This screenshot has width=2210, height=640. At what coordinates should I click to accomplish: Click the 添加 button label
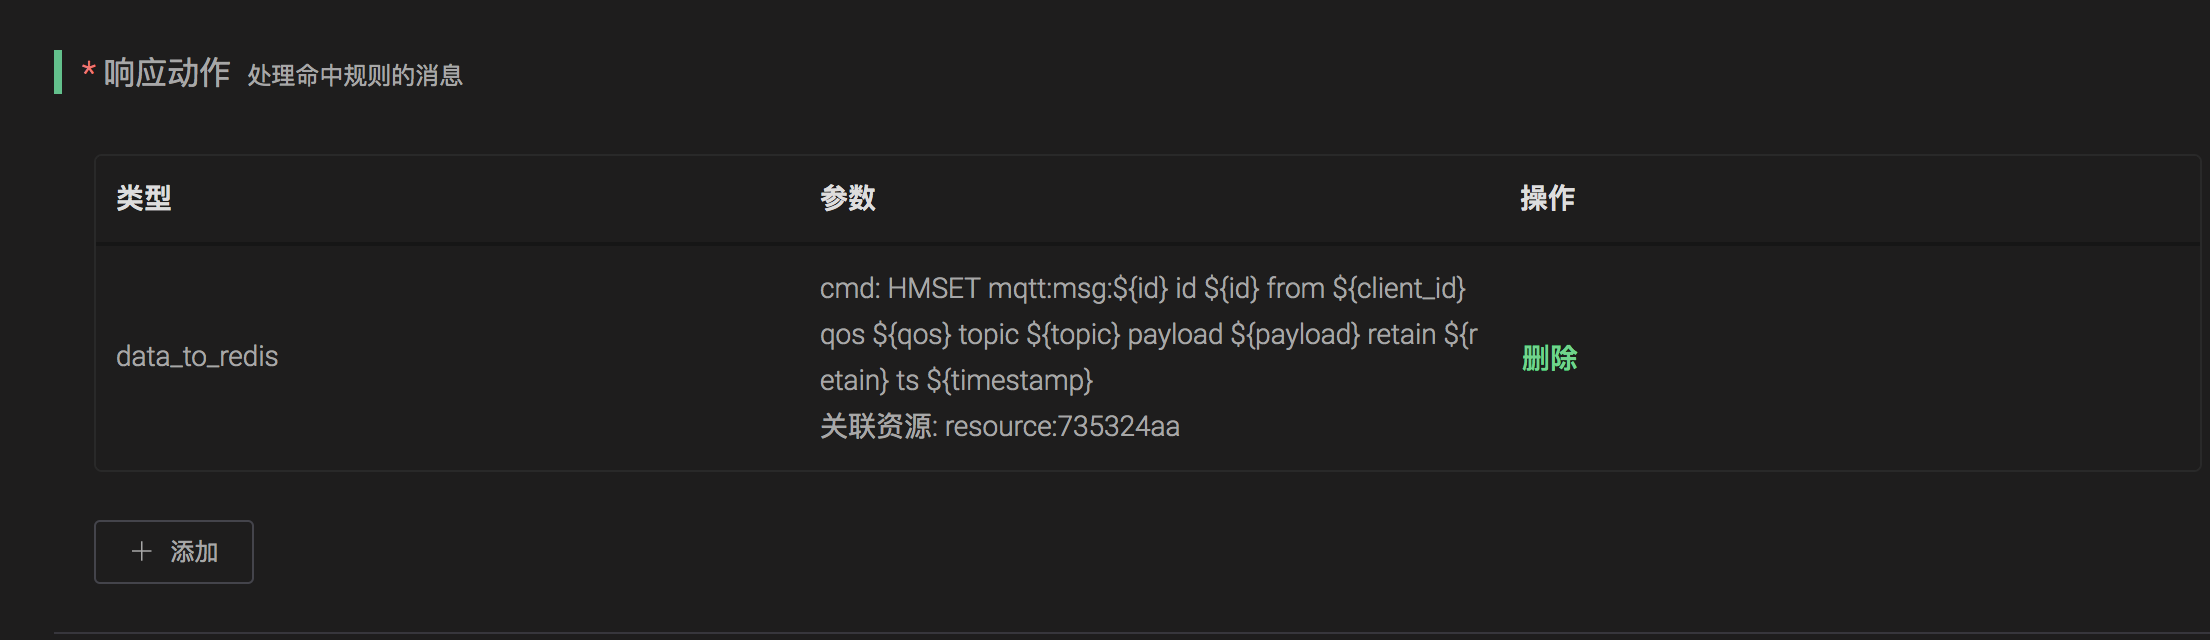point(194,552)
